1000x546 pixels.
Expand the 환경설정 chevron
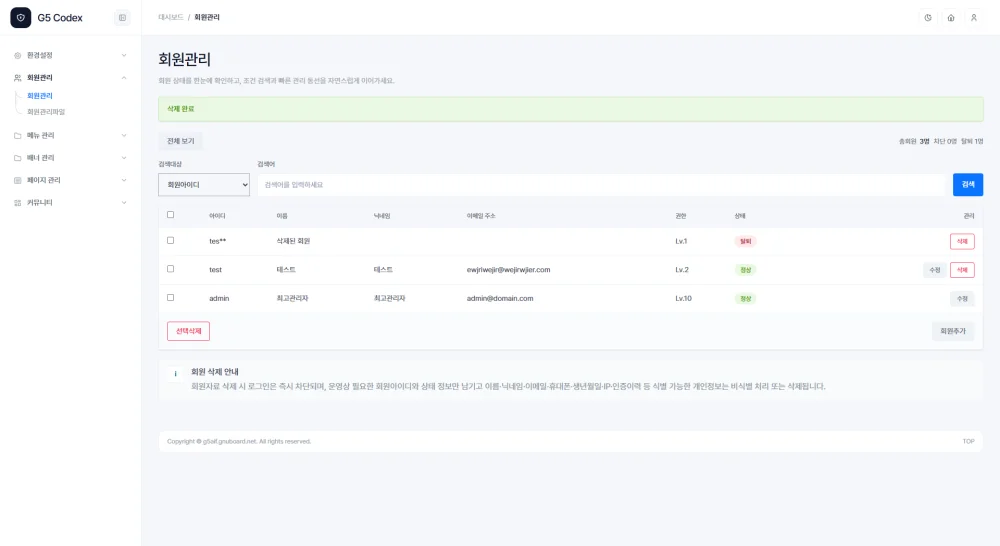pos(124,55)
